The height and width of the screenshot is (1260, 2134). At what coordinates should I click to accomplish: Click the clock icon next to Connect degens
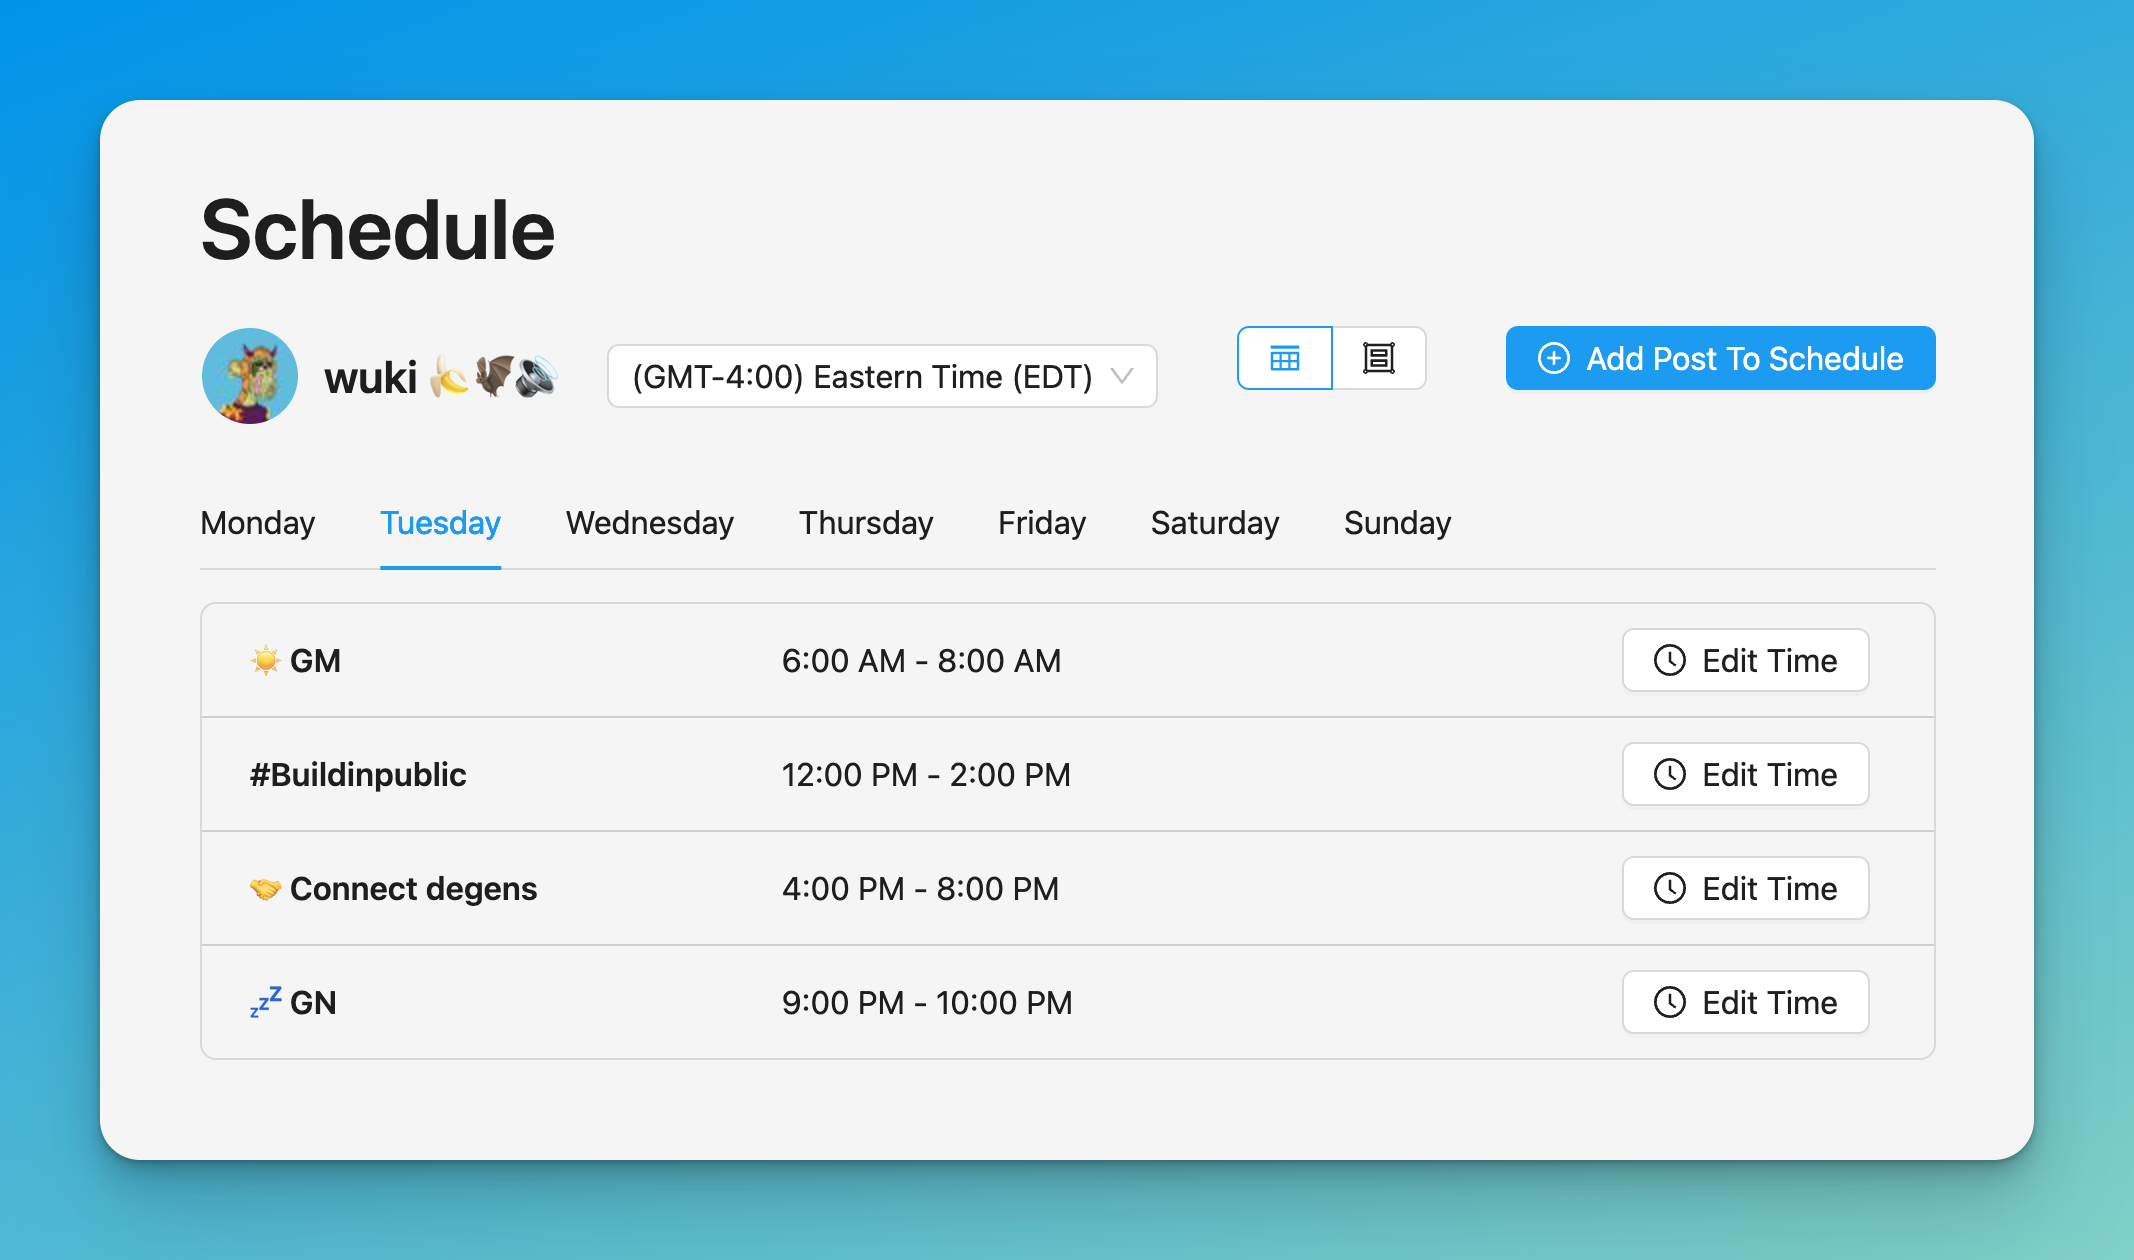point(1669,888)
